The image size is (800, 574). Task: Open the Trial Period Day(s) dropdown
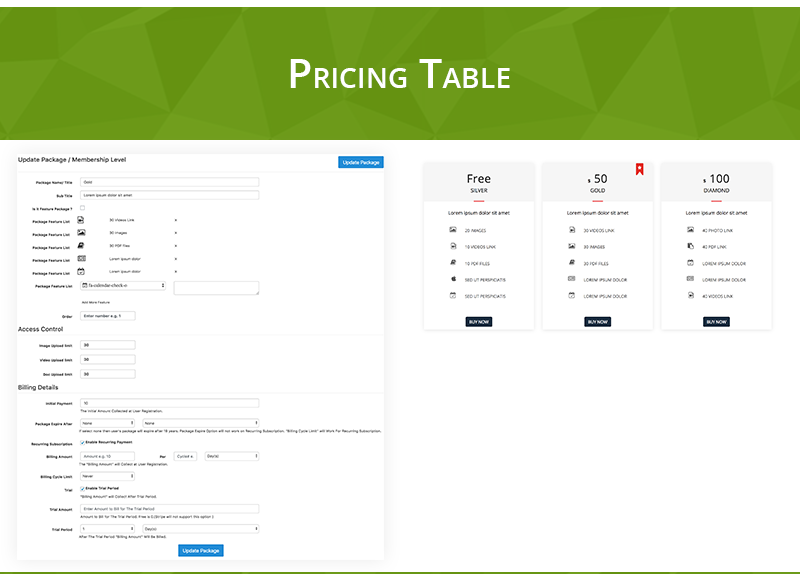click(x=201, y=528)
